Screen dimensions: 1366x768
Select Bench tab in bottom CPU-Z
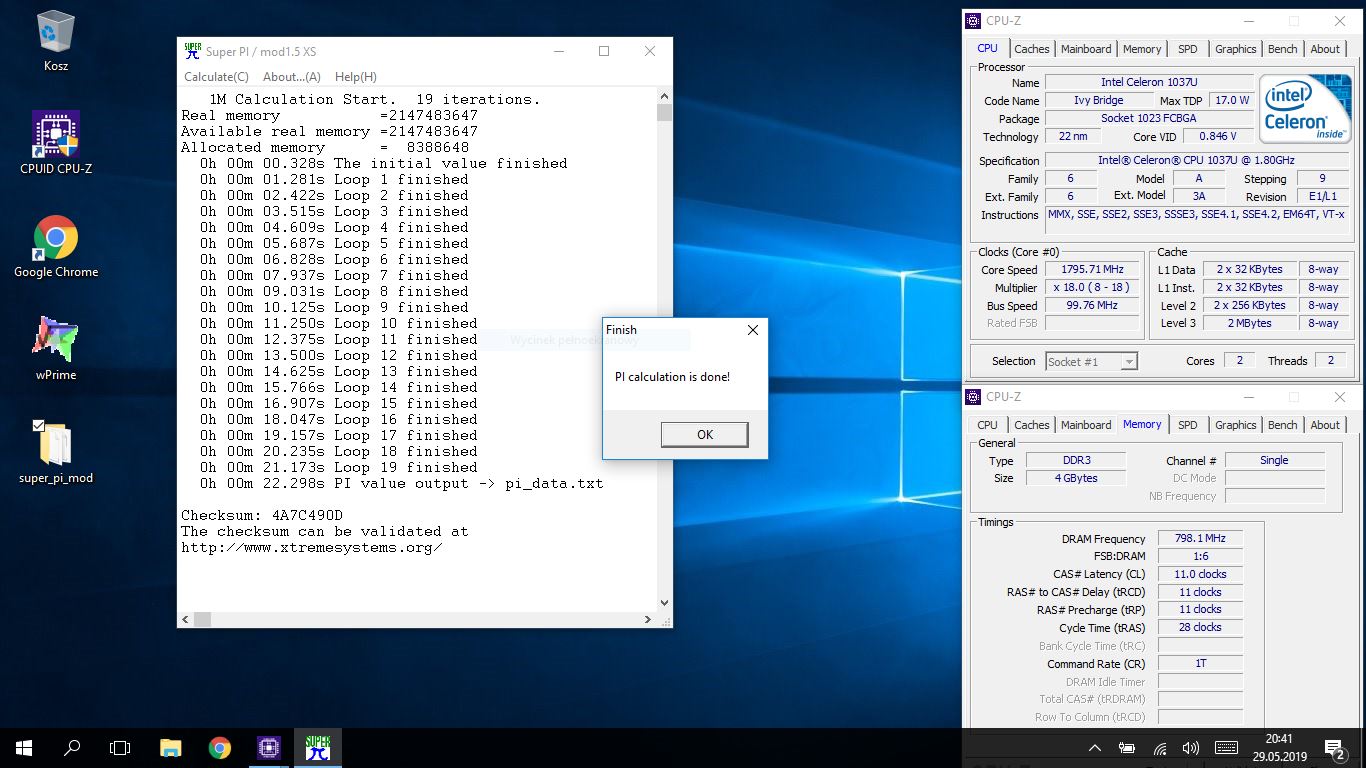(x=1282, y=425)
